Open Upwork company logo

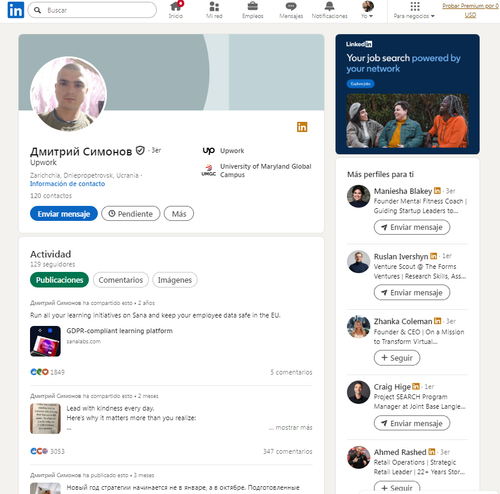coord(209,151)
